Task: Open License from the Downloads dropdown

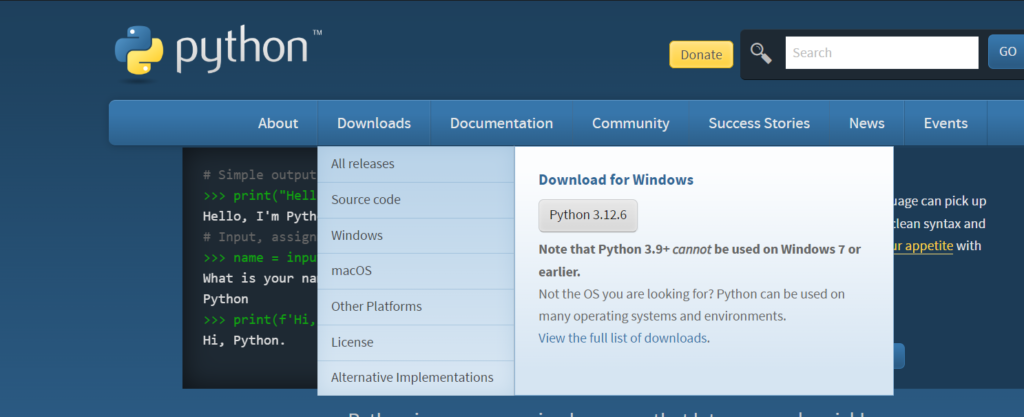Action: click(x=416, y=343)
